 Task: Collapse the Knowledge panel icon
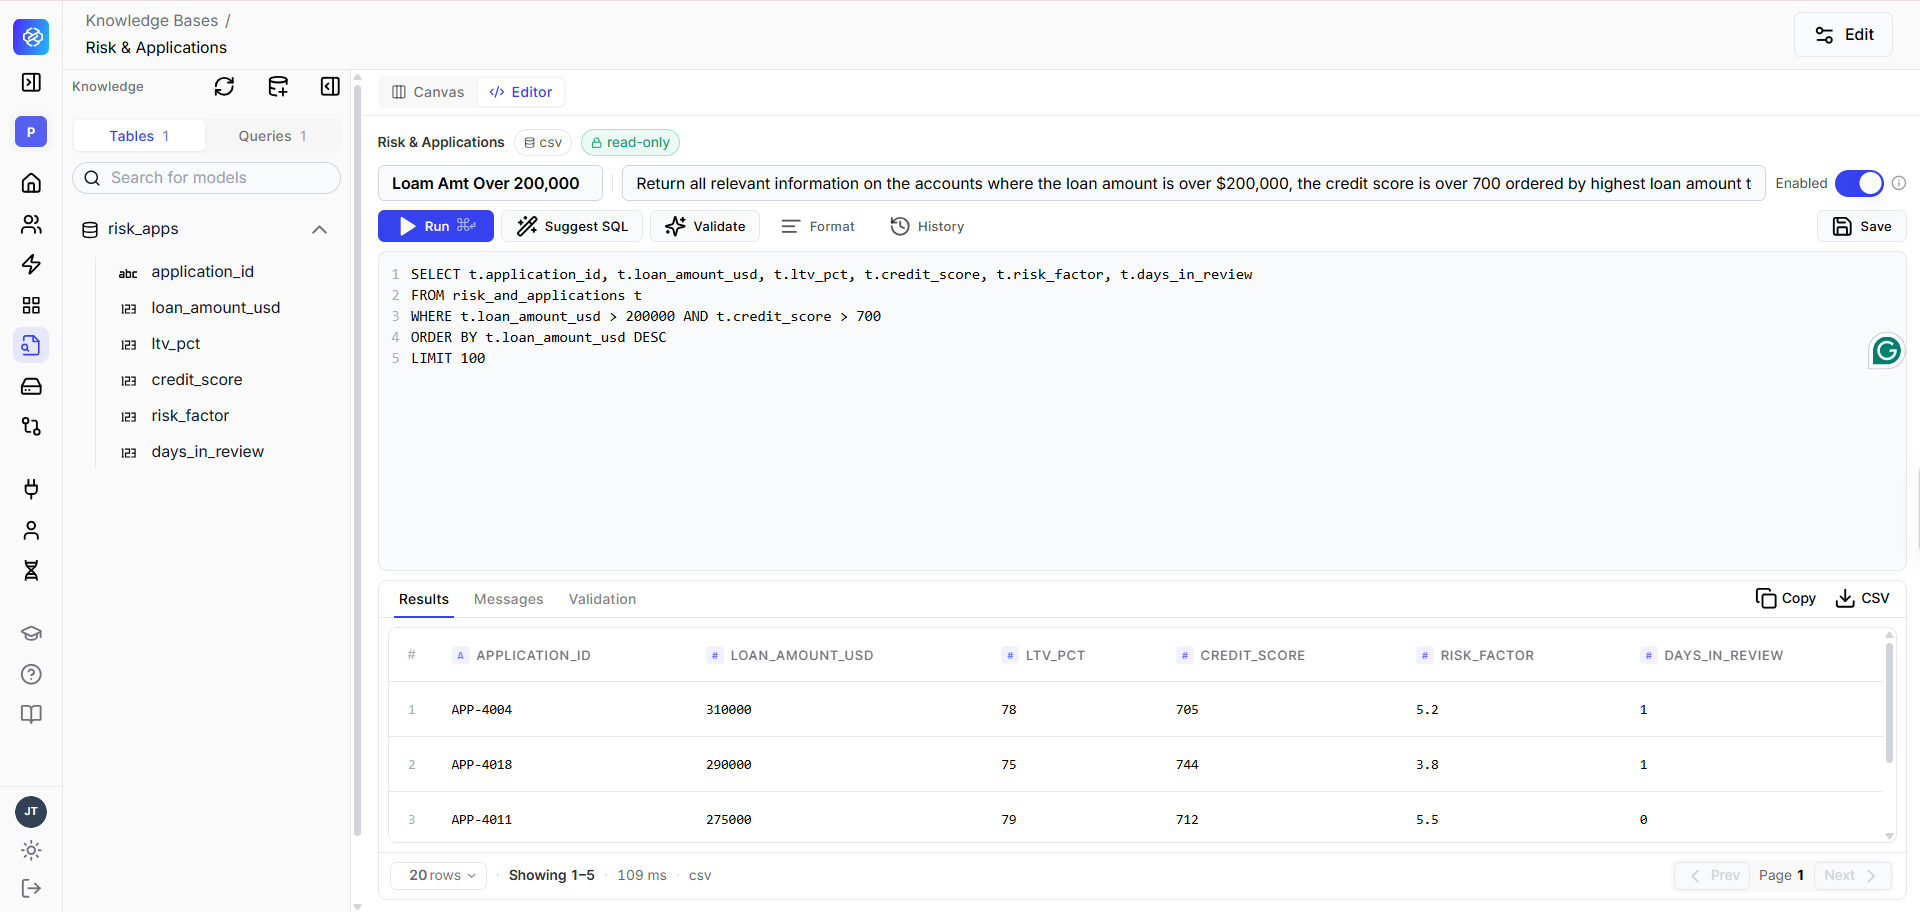(x=330, y=87)
